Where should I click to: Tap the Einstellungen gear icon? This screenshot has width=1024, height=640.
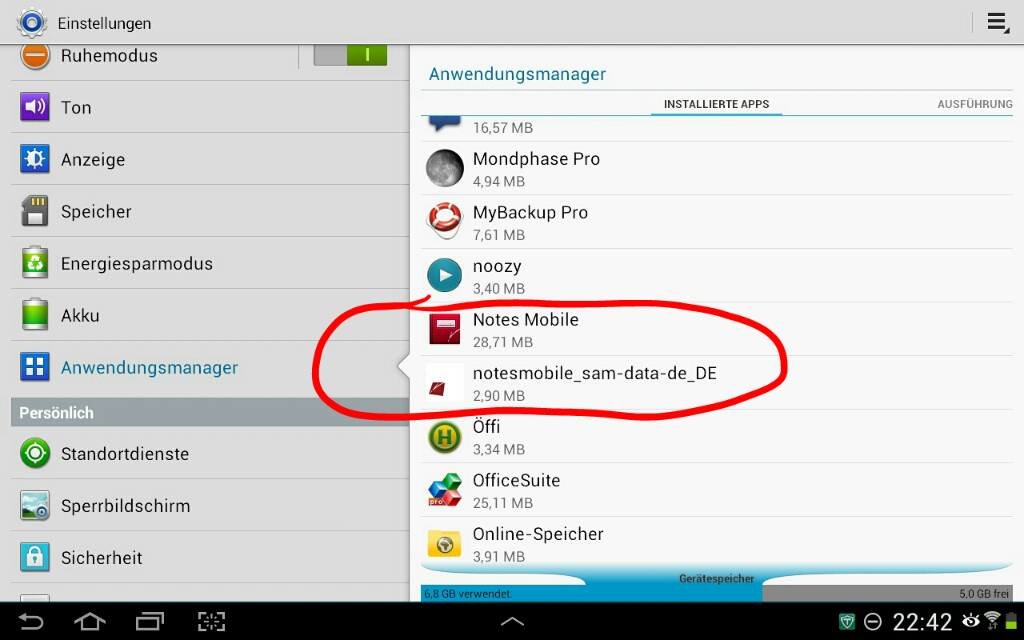tap(31, 23)
